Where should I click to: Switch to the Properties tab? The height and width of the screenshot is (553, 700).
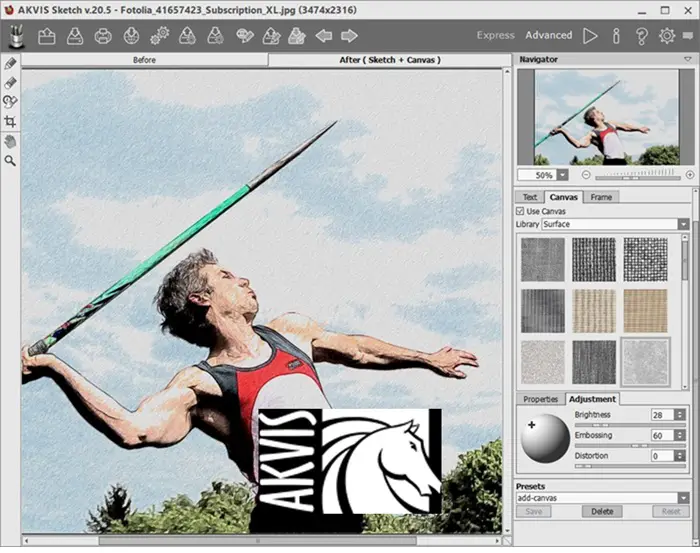(x=540, y=399)
